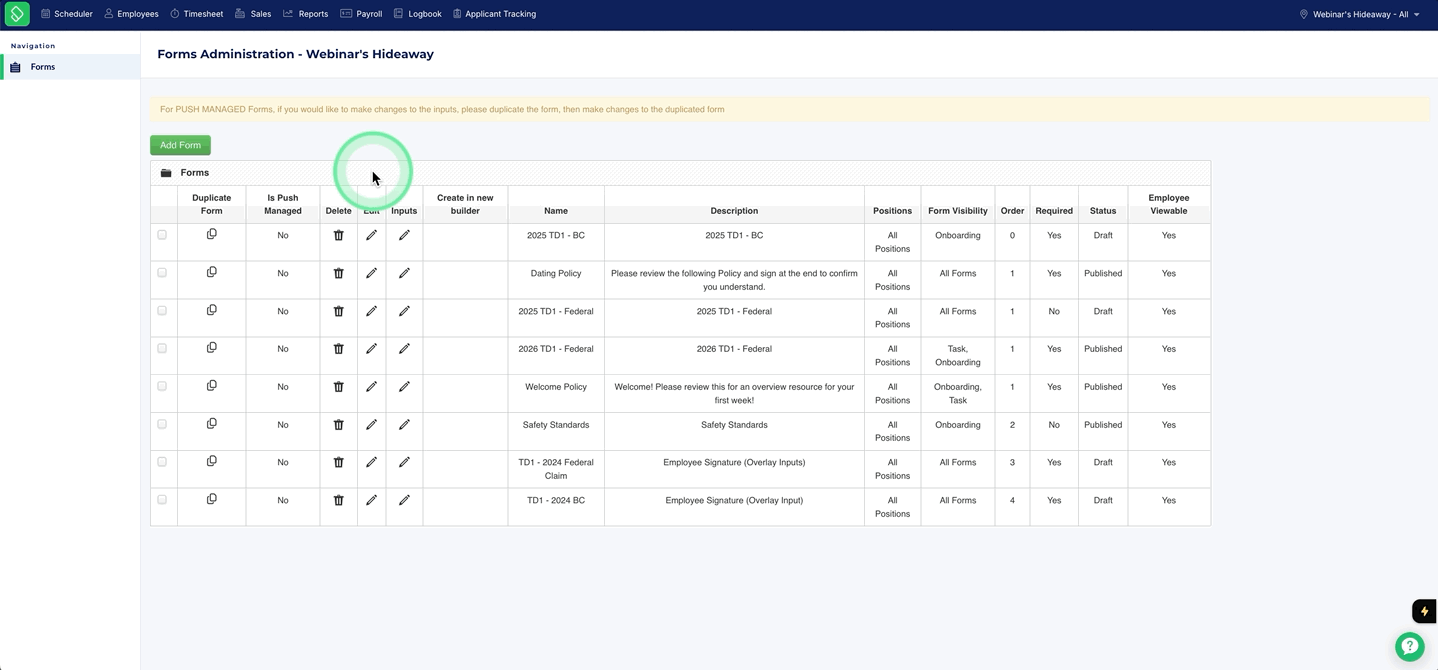Duplicate the Safety Standards form
Image resolution: width=1438 pixels, height=670 pixels.
pos(211,424)
